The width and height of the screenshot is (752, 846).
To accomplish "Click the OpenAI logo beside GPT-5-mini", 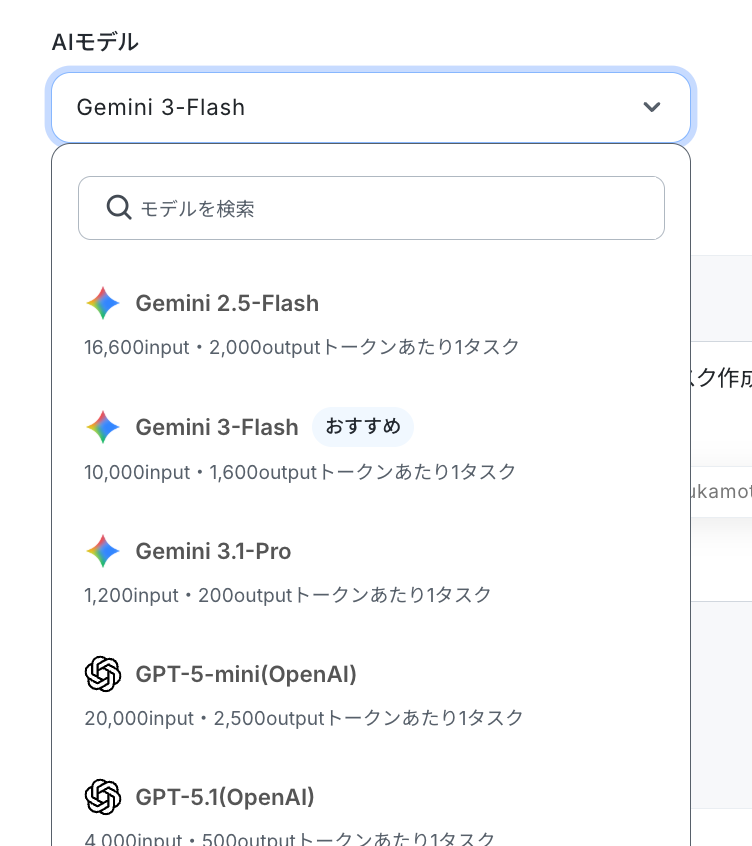I will tap(102, 674).
